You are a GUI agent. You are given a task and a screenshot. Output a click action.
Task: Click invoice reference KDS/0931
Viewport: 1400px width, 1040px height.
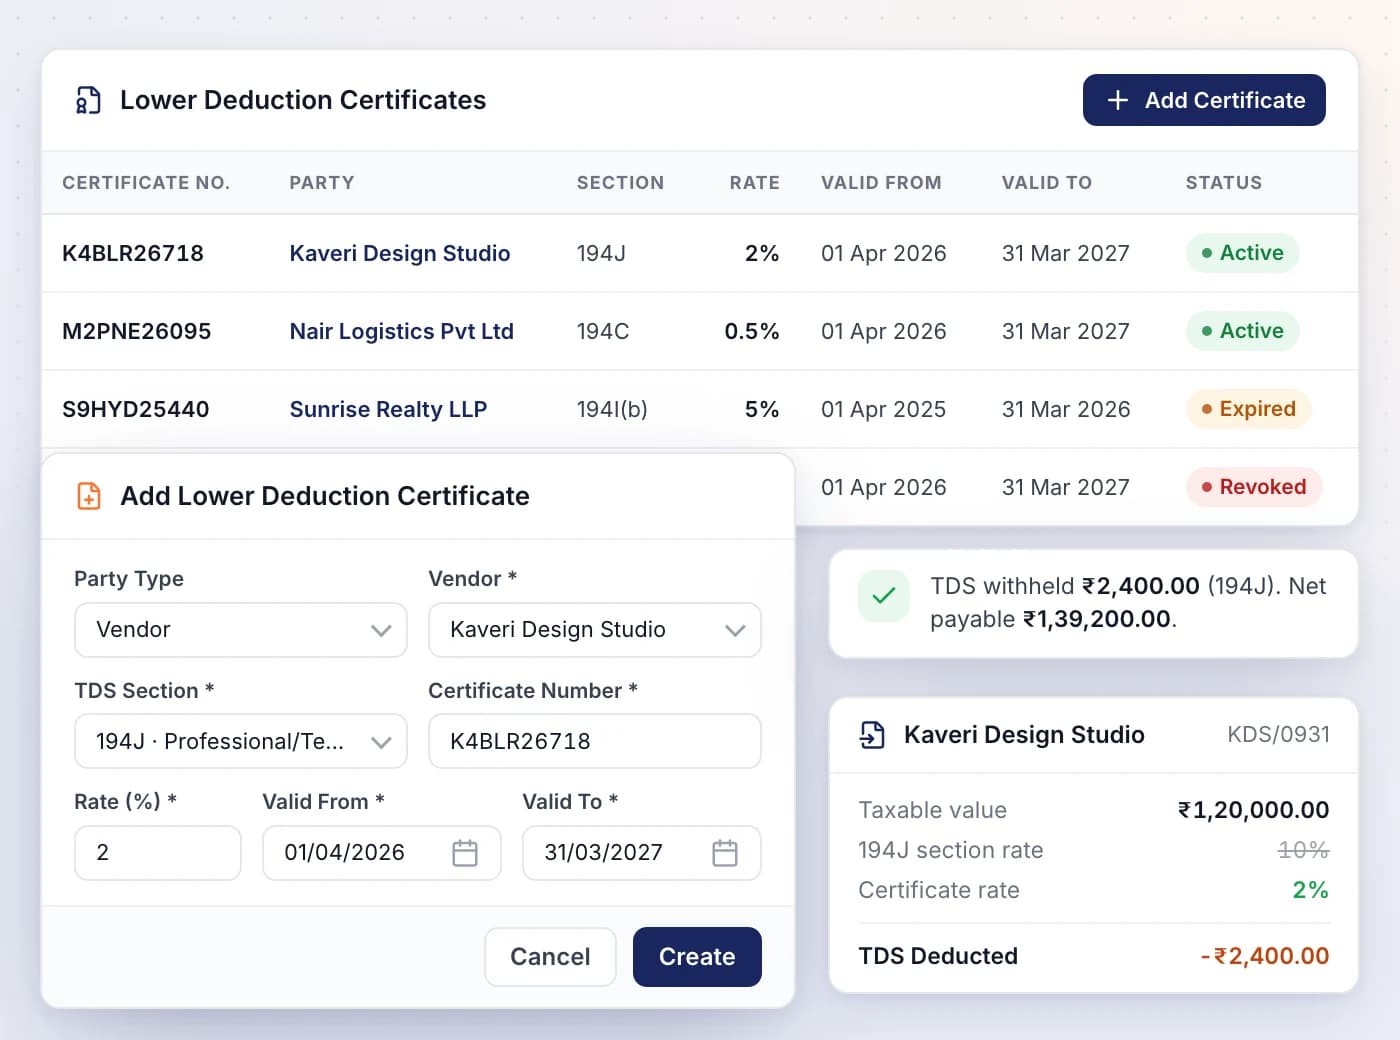1279,735
